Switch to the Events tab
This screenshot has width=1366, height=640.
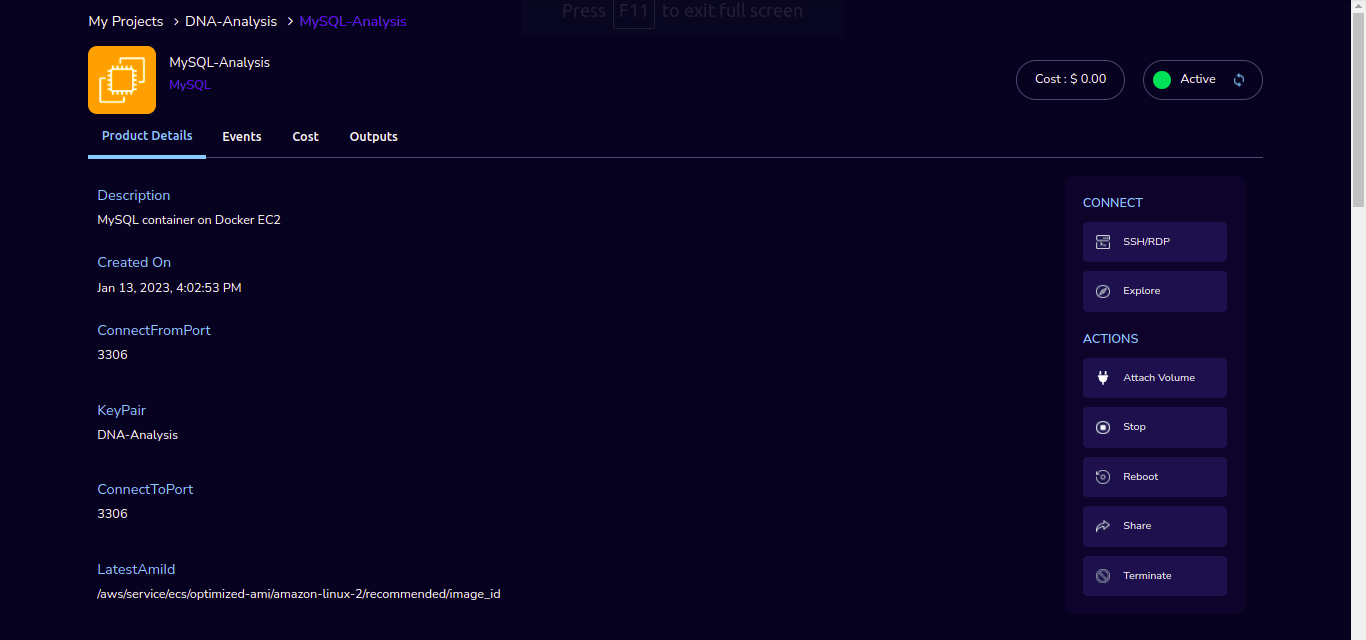pos(242,137)
